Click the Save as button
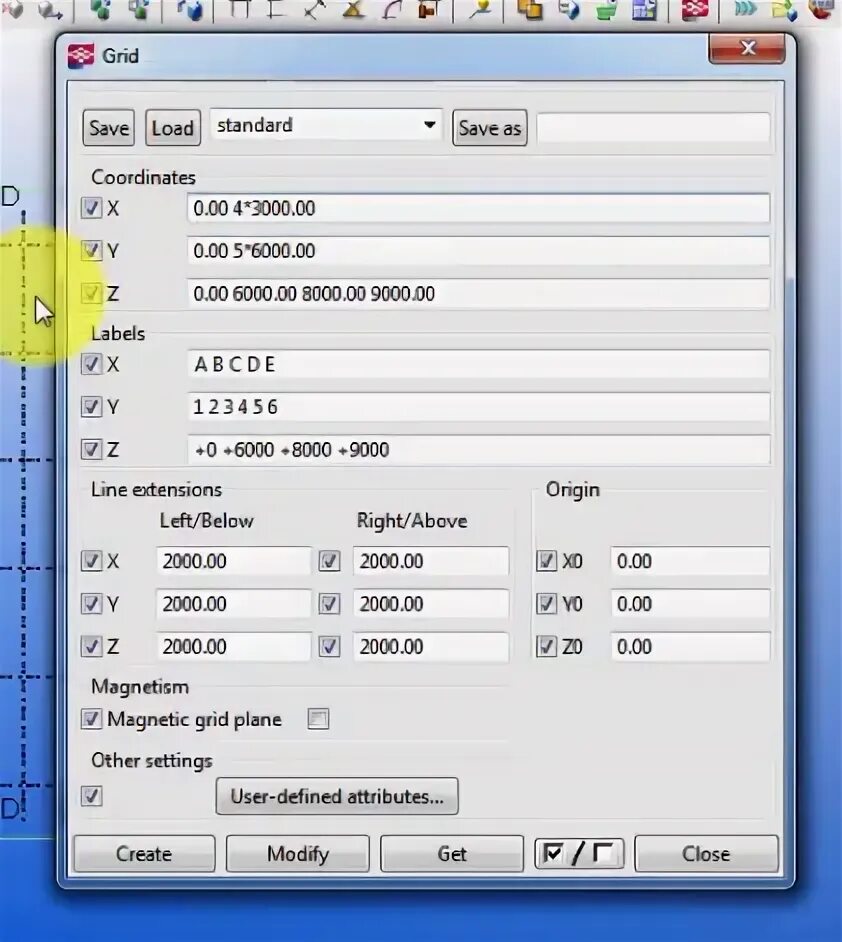The height and width of the screenshot is (942, 842). click(x=489, y=127)
